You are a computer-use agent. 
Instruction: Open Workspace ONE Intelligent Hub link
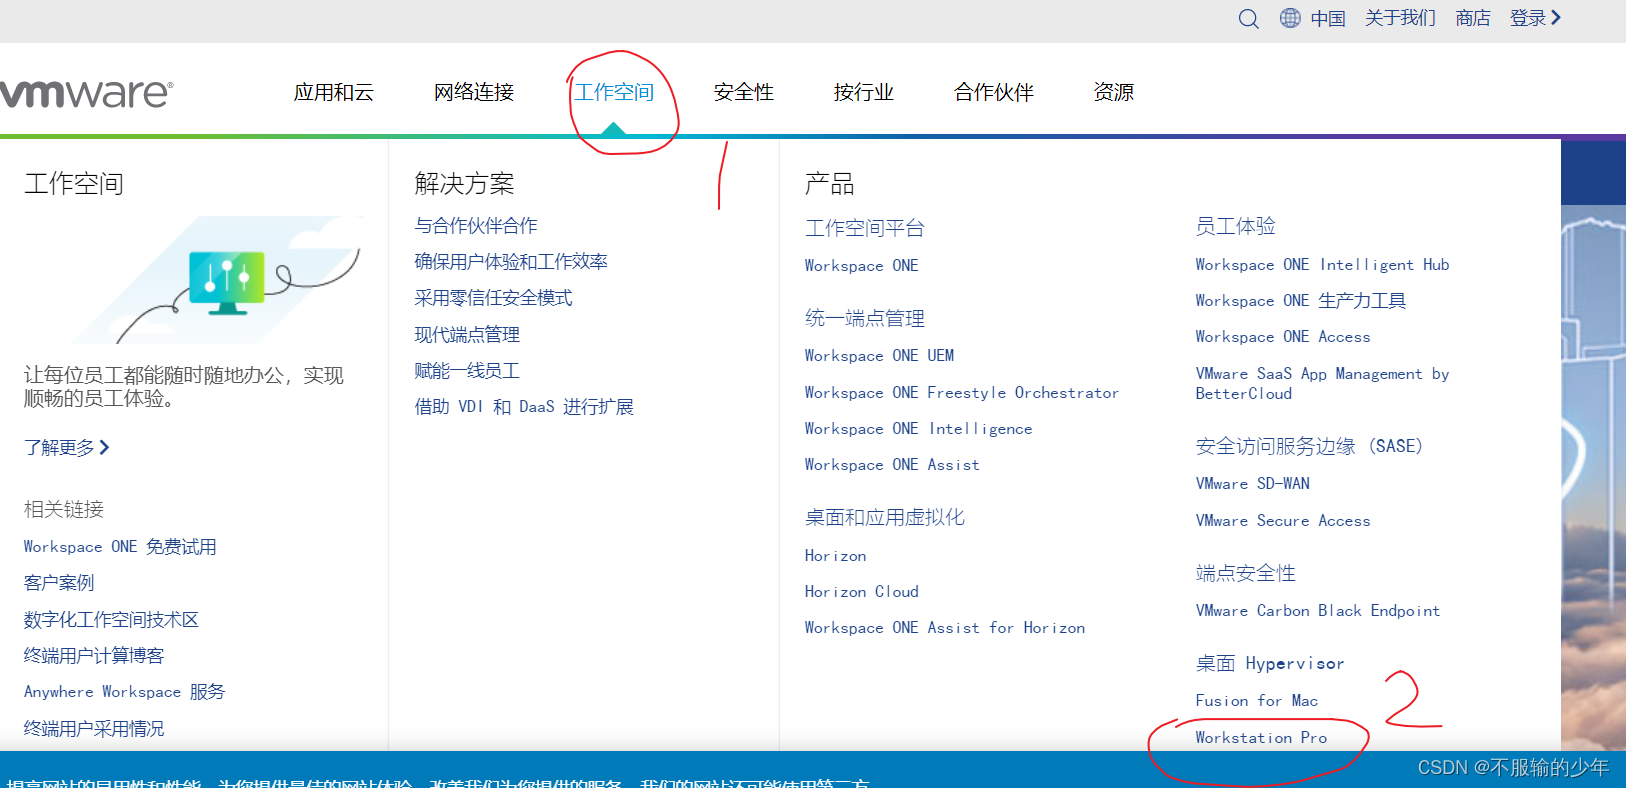(x=1322, y=265)
